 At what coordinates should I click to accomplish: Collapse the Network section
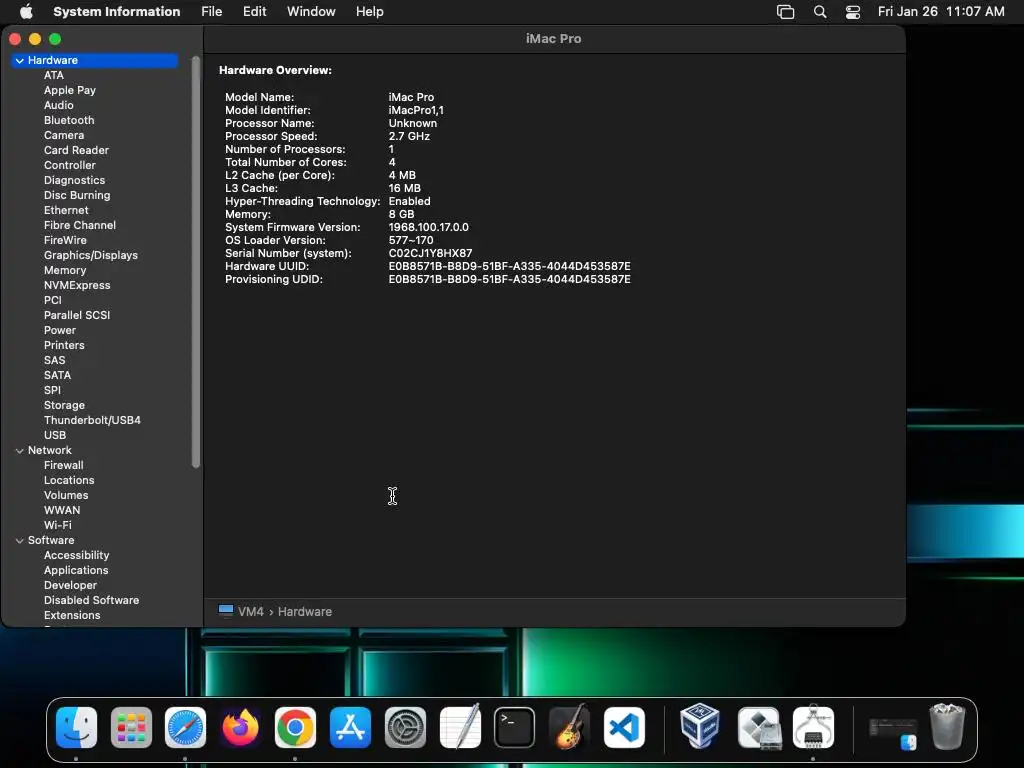20,451
